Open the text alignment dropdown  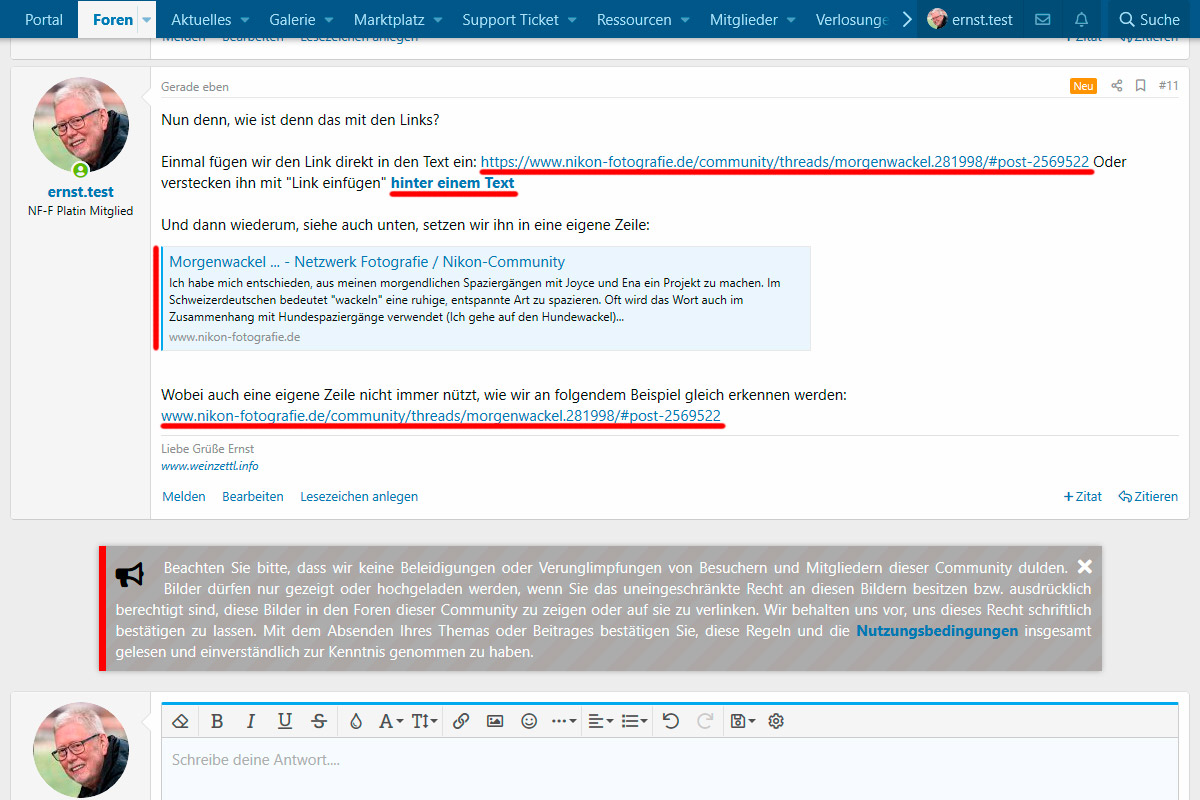coord(600,721)
